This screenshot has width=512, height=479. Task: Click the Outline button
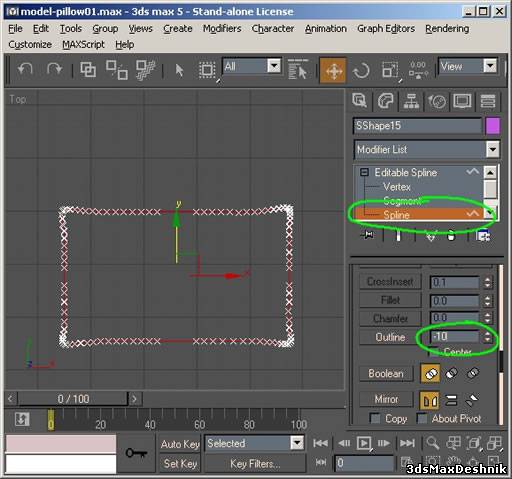click(390, 337)
